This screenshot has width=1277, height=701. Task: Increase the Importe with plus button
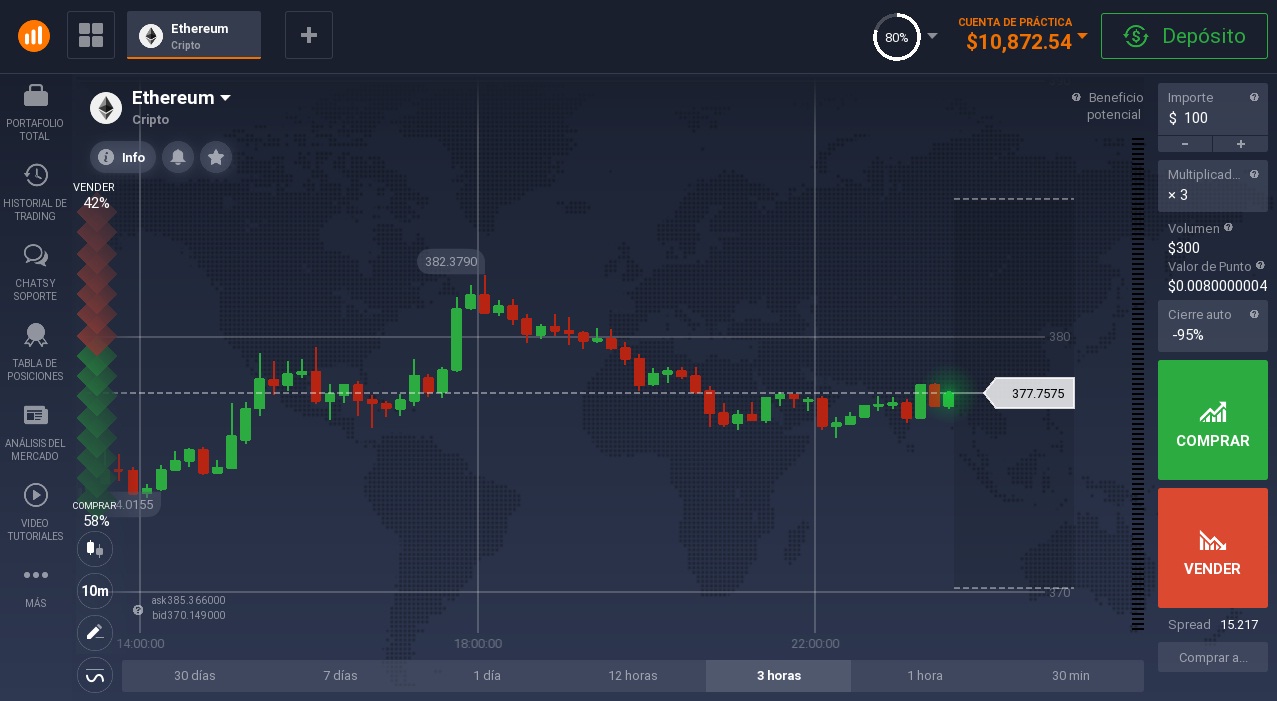tap(1240, 144)
